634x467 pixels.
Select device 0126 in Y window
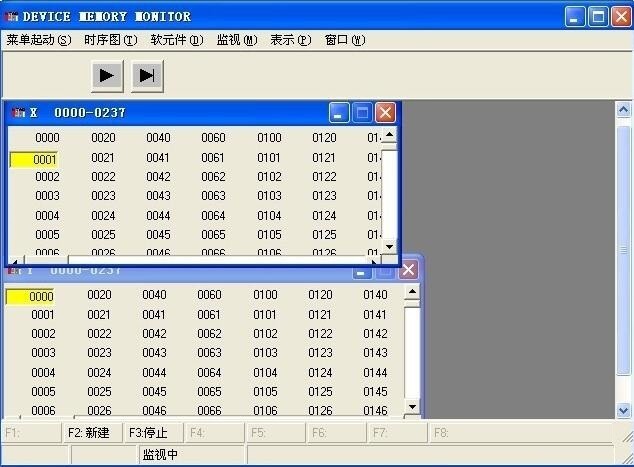click(320, 411)
